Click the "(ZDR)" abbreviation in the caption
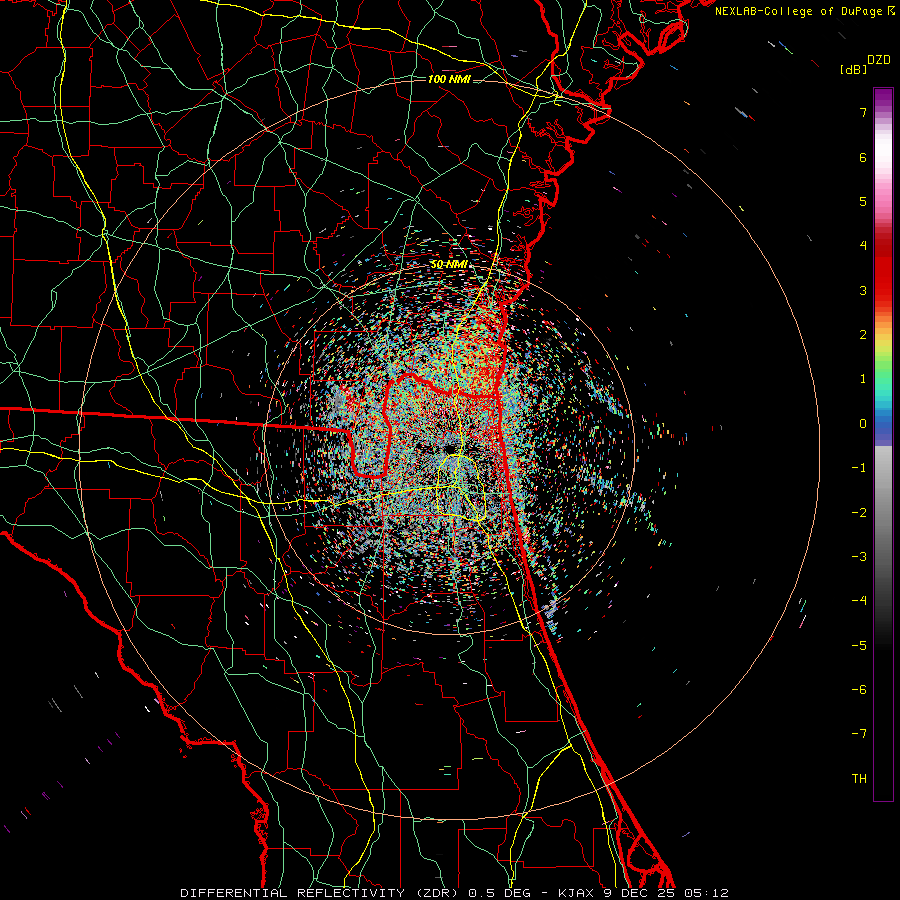Viewport: 900px width, 900px height. coord(435,893)
